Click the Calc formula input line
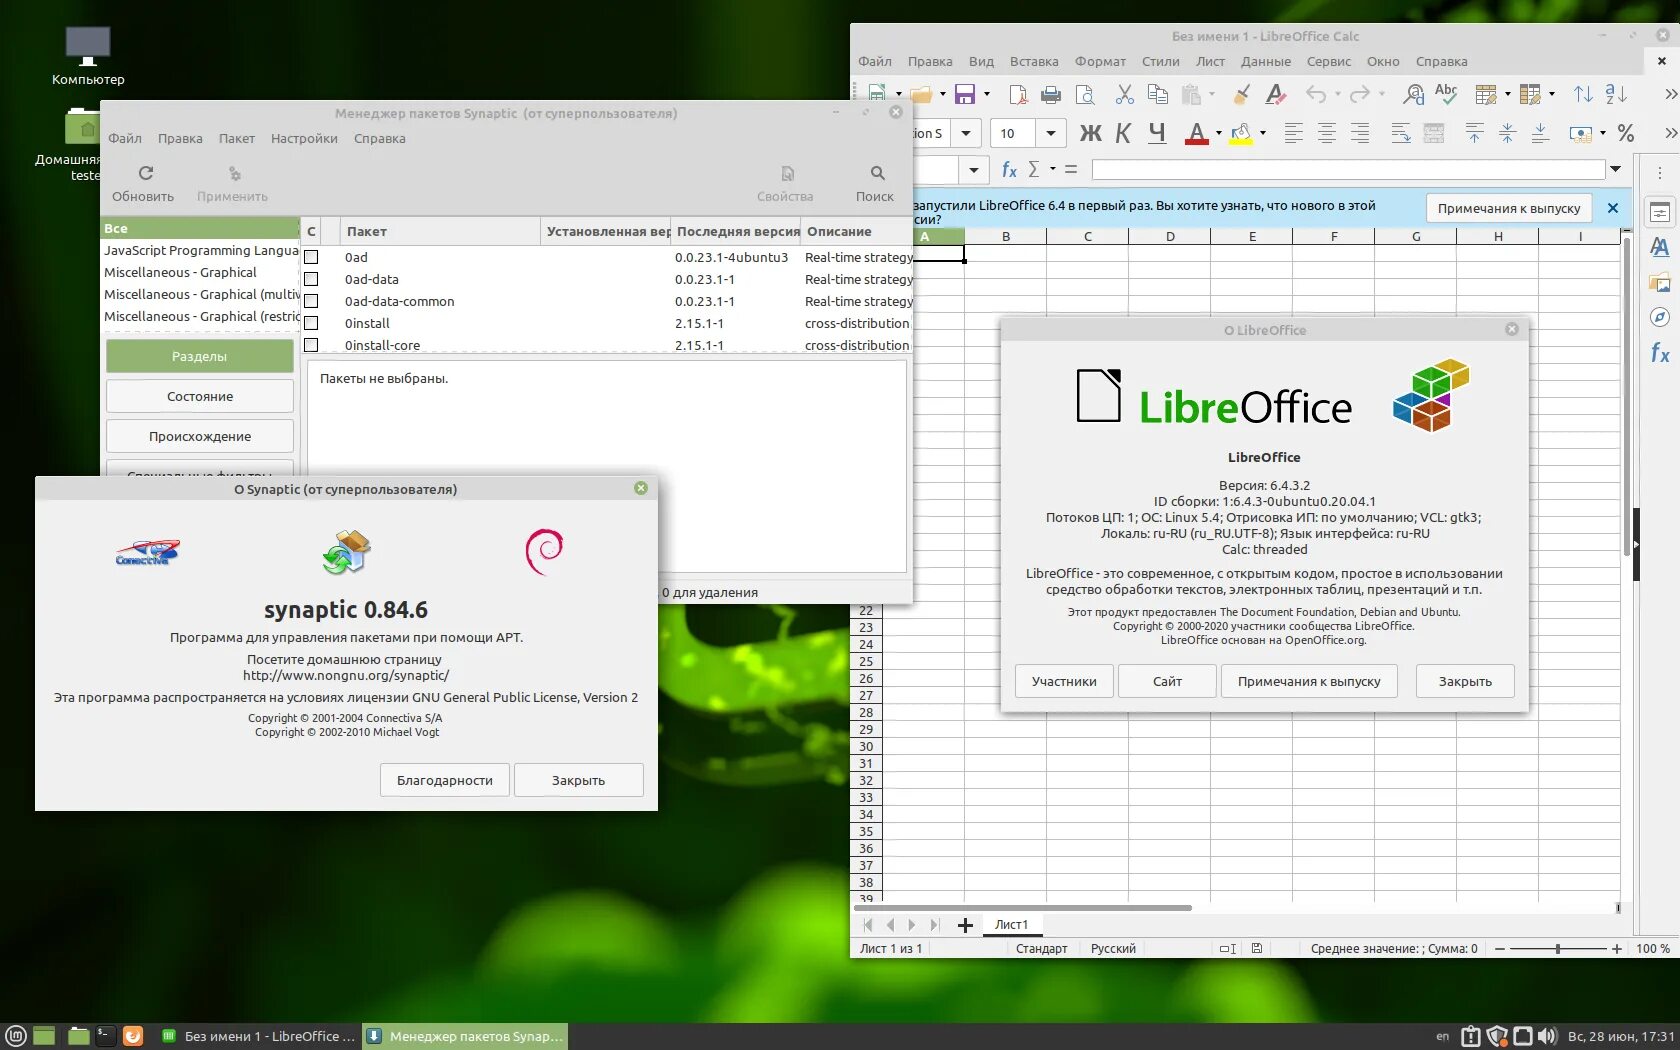This screenshot has height=1050, width=1680. pos(1347,170)
